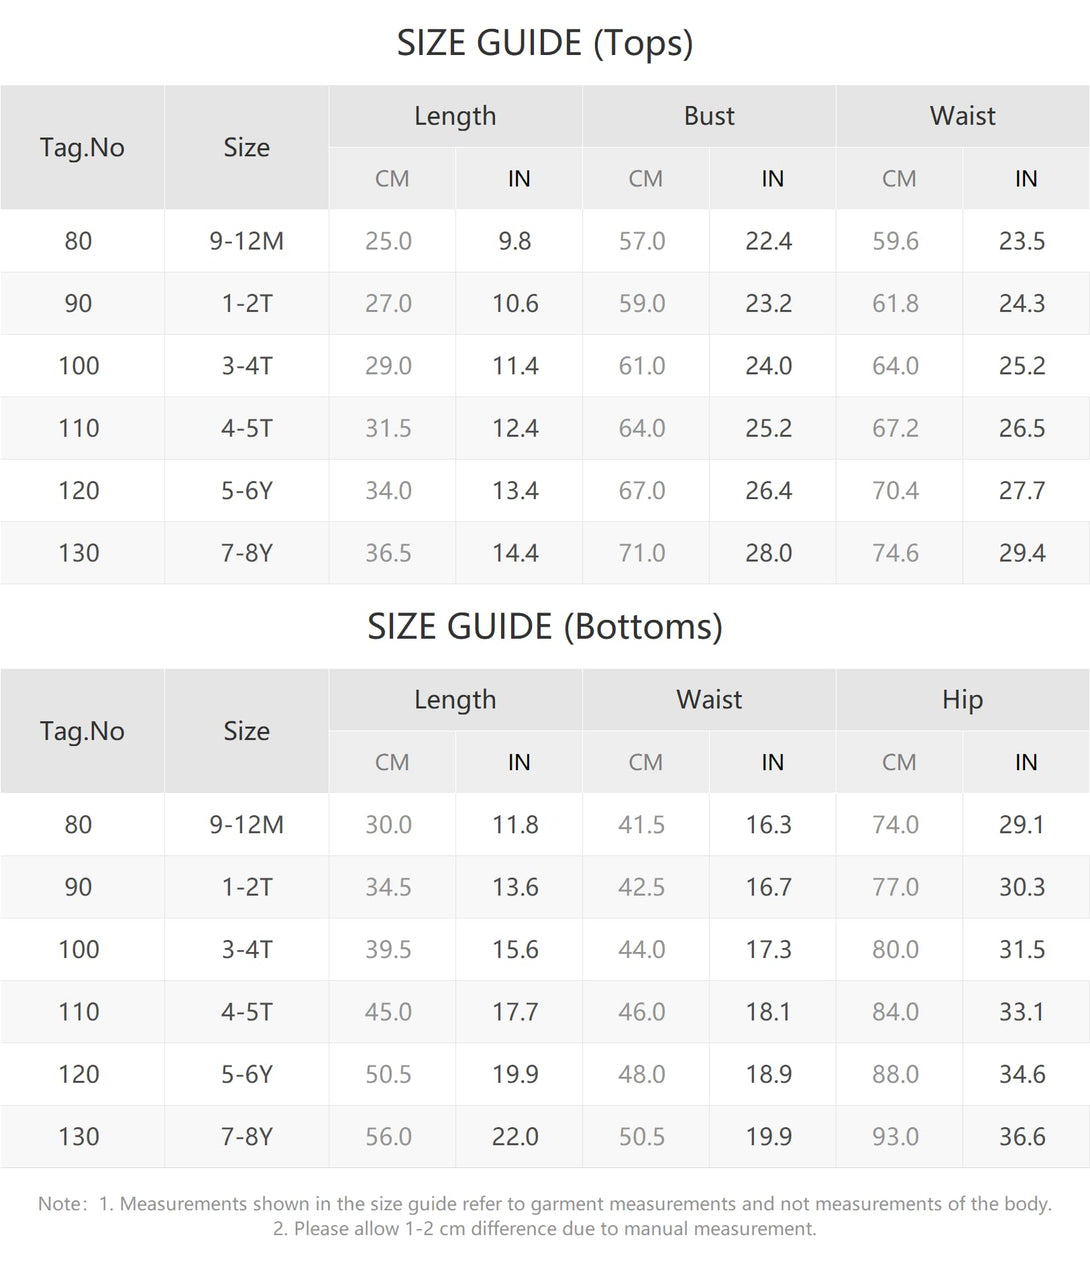
Task: Select the Hip column header in Bottoms
Action: coord(962,700)
